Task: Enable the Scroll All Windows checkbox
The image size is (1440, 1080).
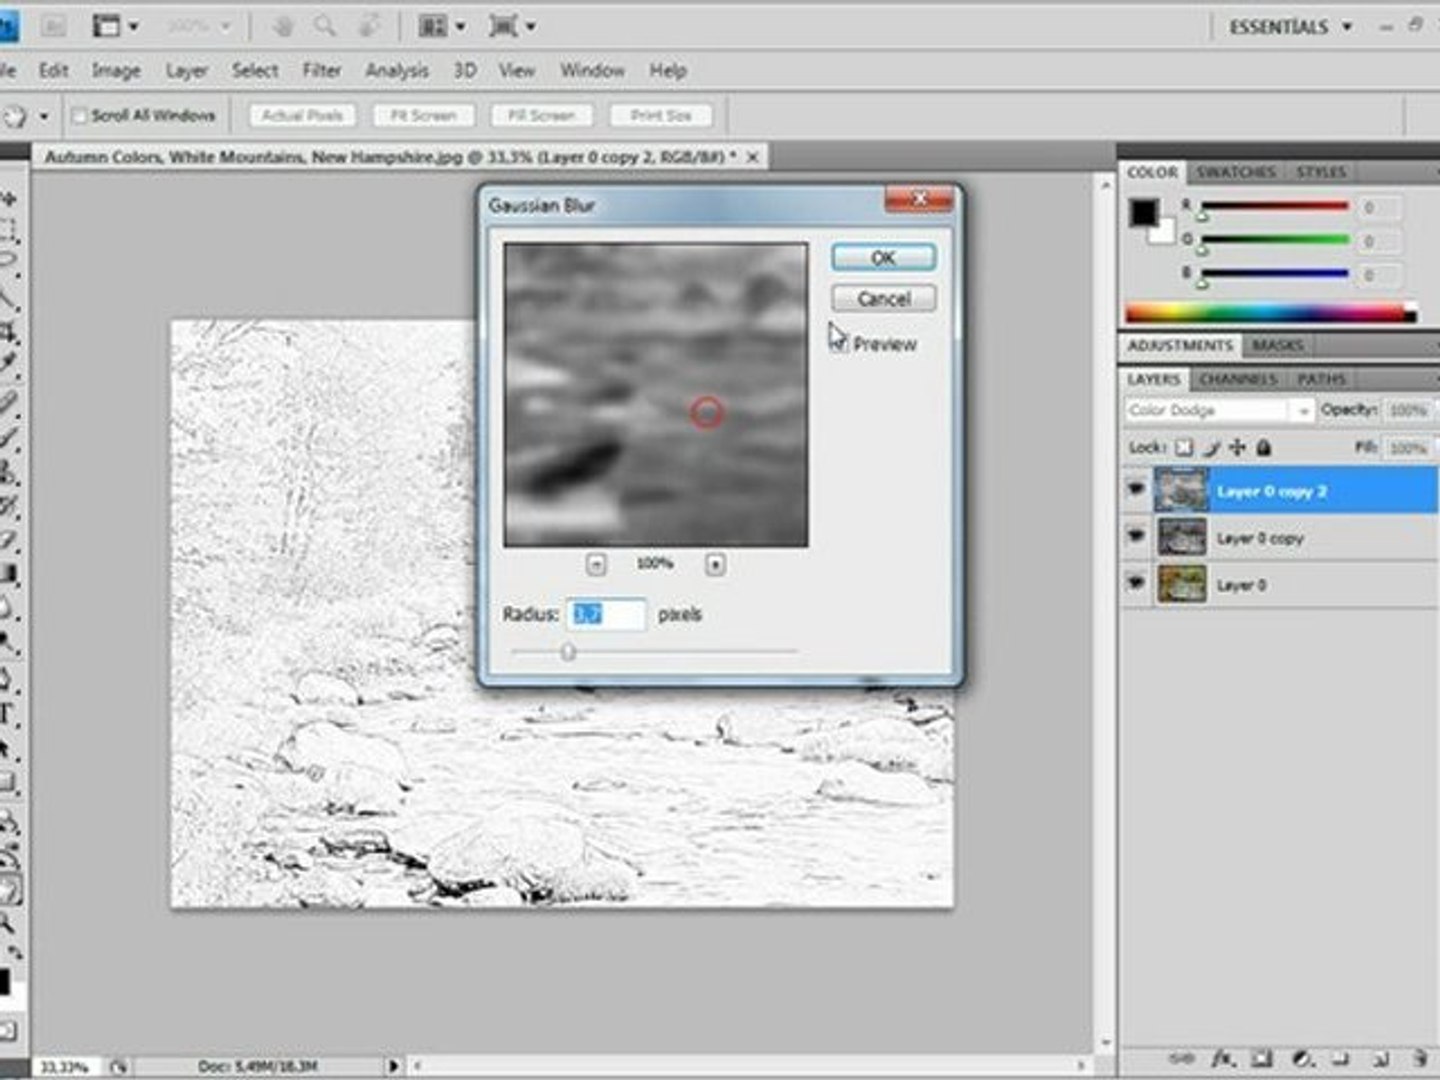Action: tap(80, 116)
